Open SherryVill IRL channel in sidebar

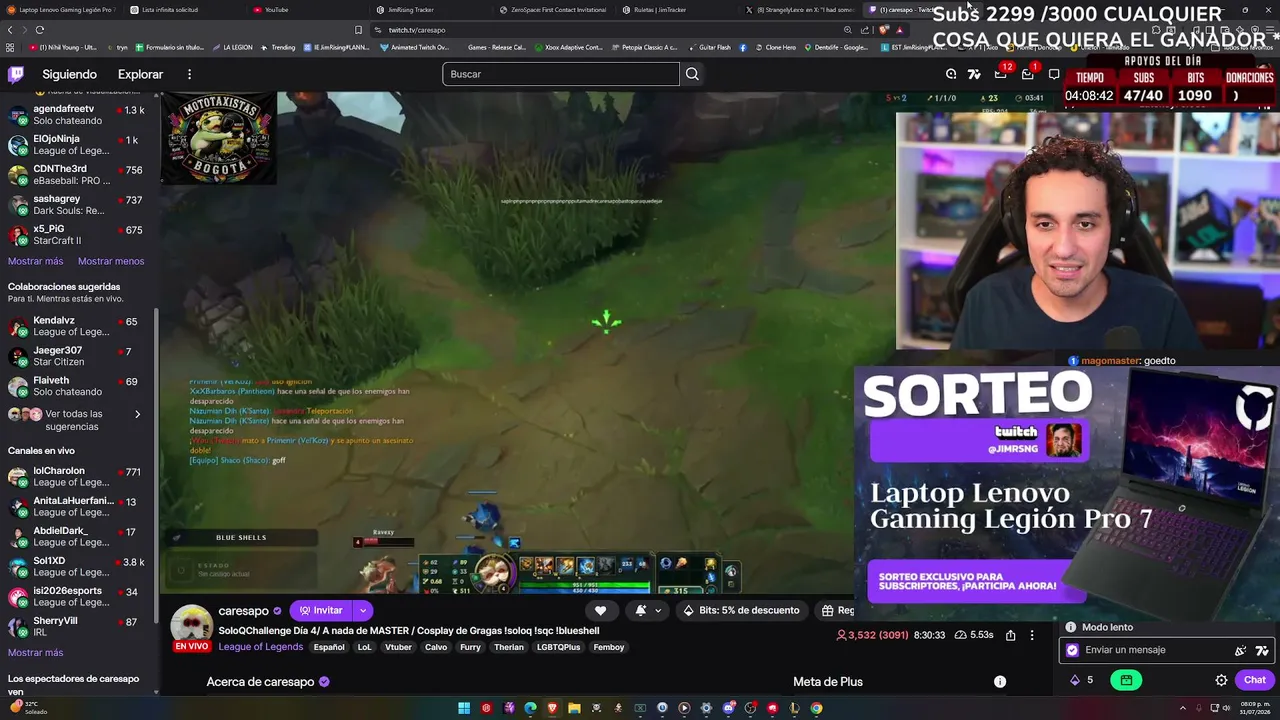click(78, 627)
